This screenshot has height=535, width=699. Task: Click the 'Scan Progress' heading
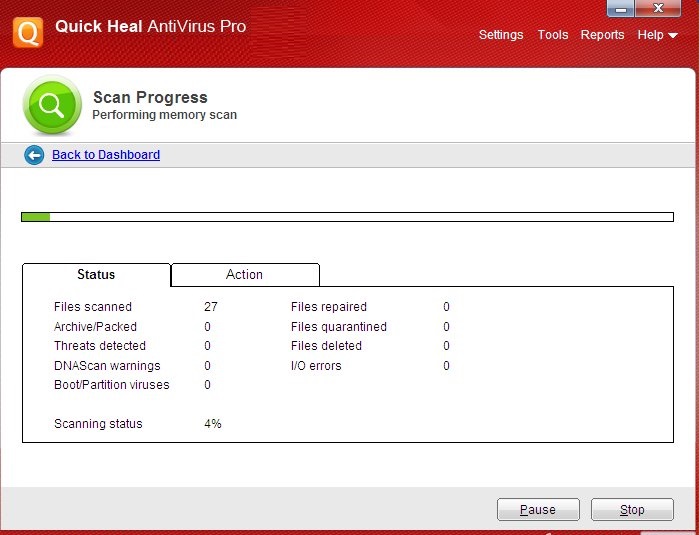coord(150,98)
